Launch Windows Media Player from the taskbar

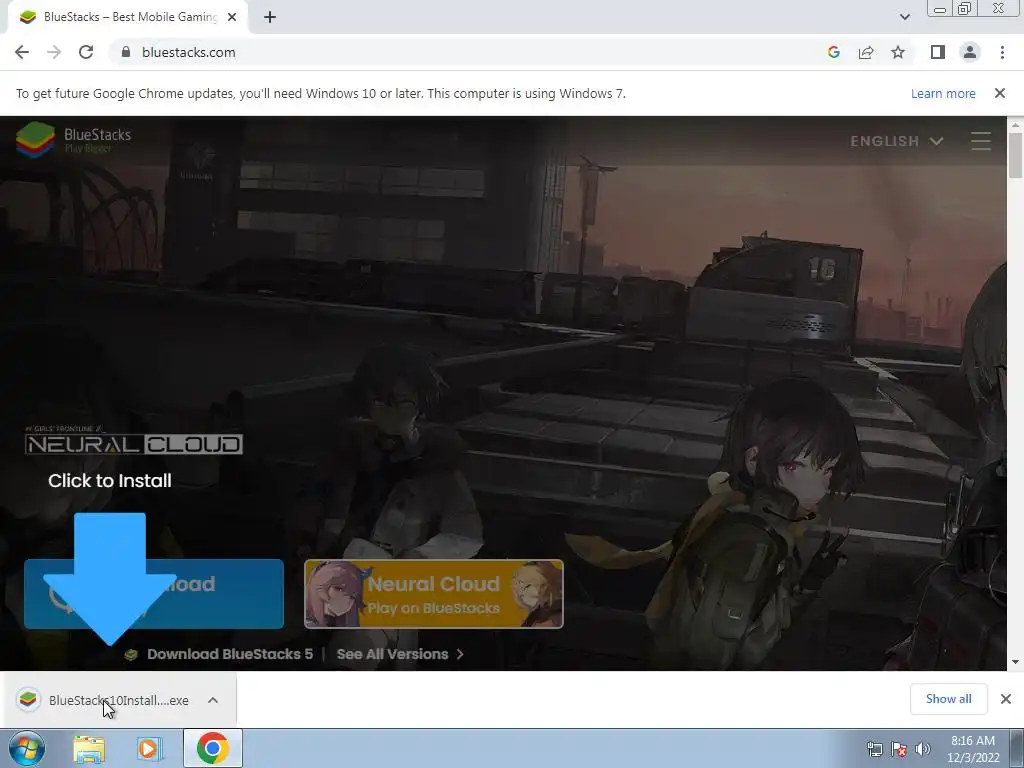(149, 749)
